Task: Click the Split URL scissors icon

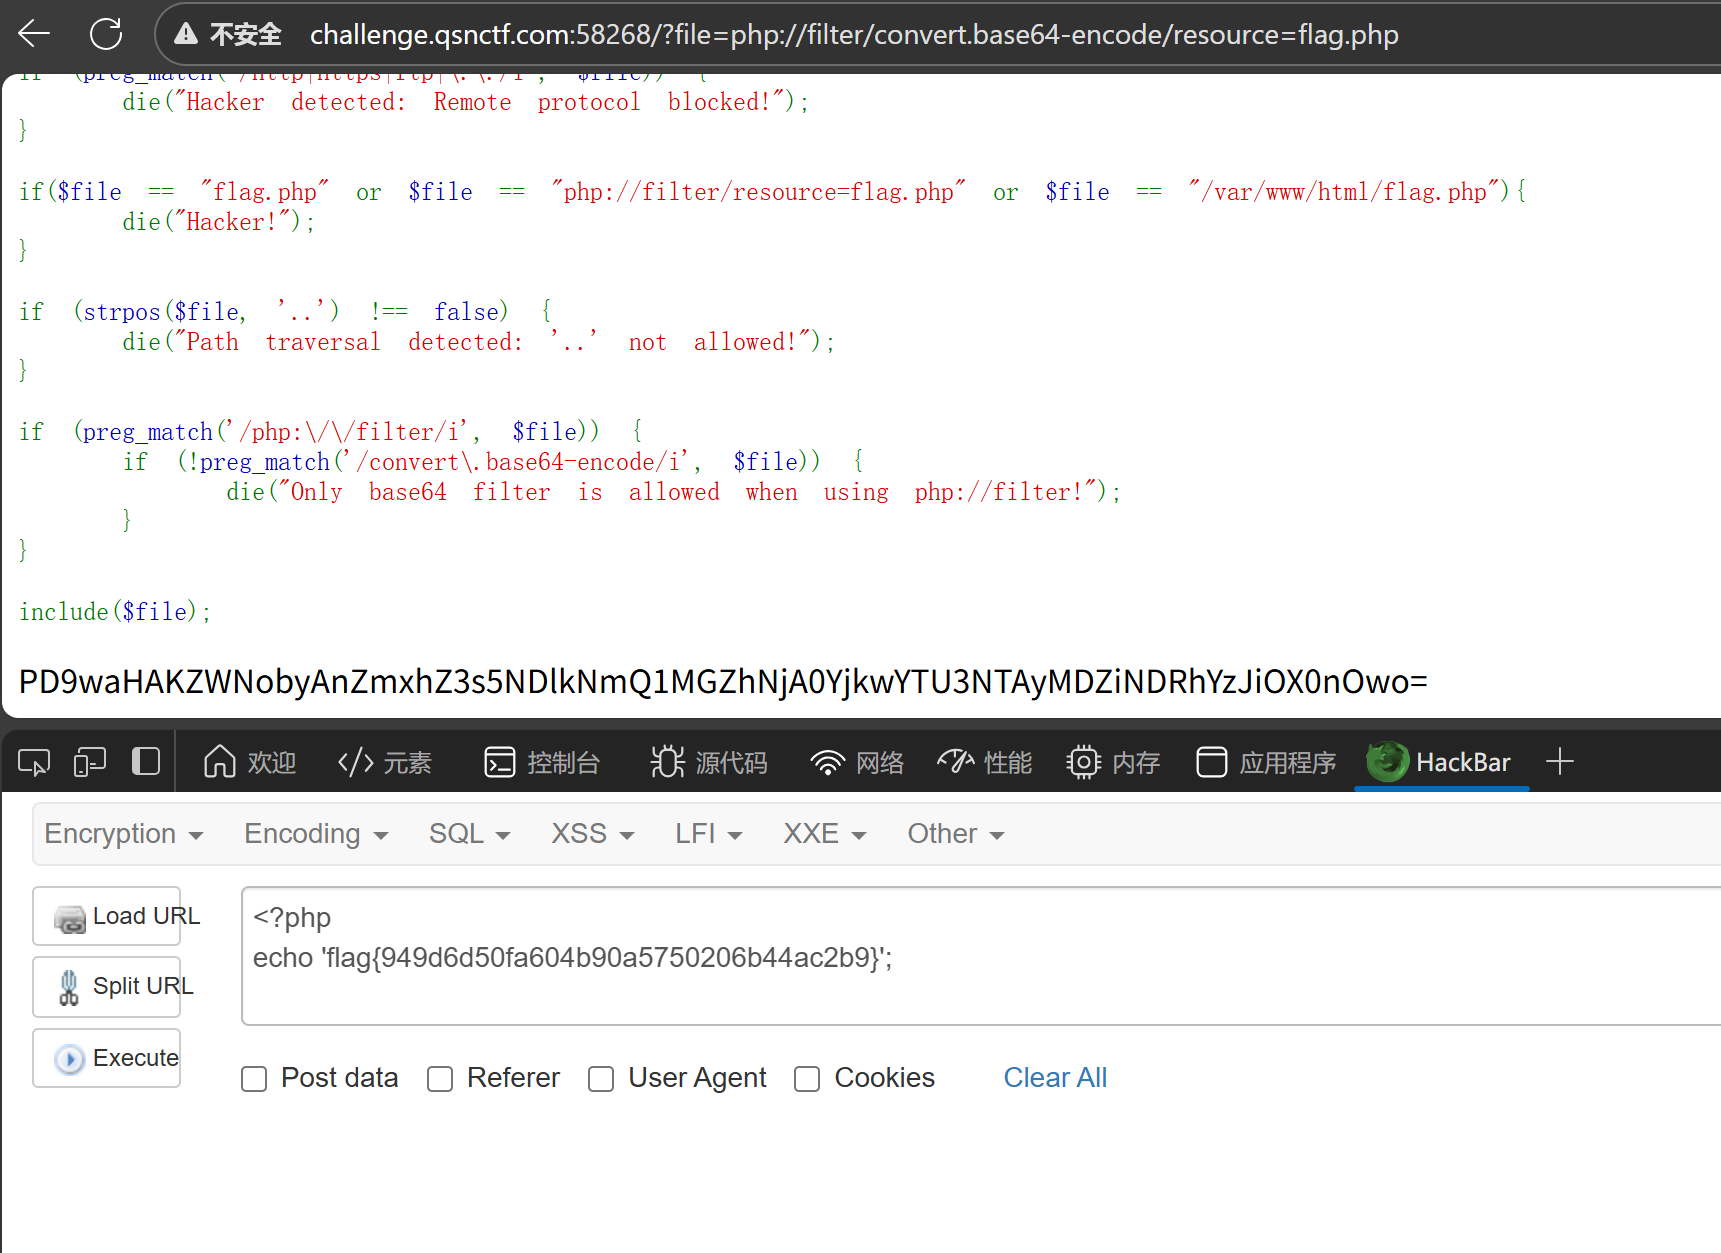Action: (69, 987)
